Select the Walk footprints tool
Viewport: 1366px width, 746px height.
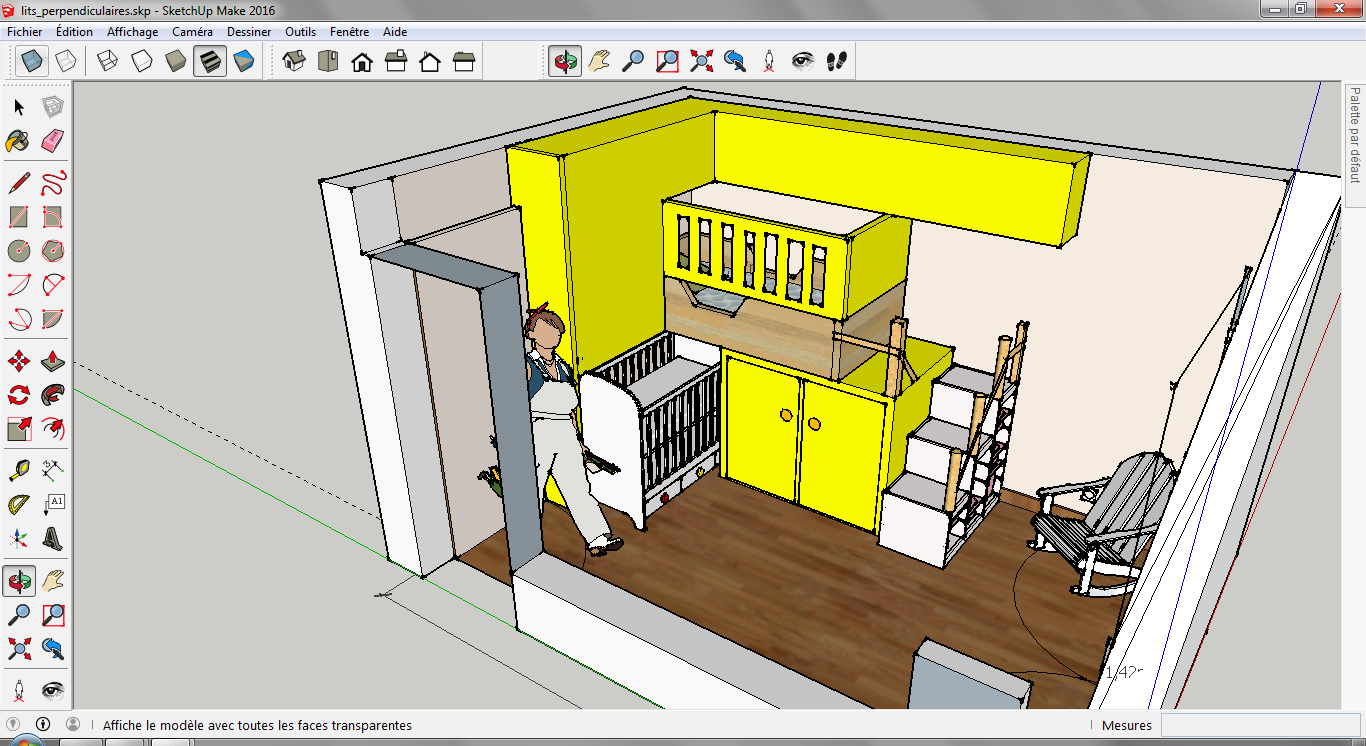(837, 62)
